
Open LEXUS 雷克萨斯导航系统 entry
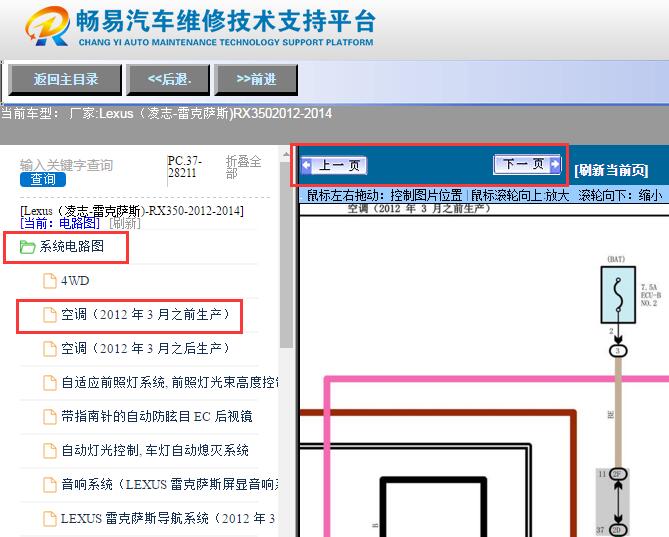pyautogui.click(x=168, y=519)
